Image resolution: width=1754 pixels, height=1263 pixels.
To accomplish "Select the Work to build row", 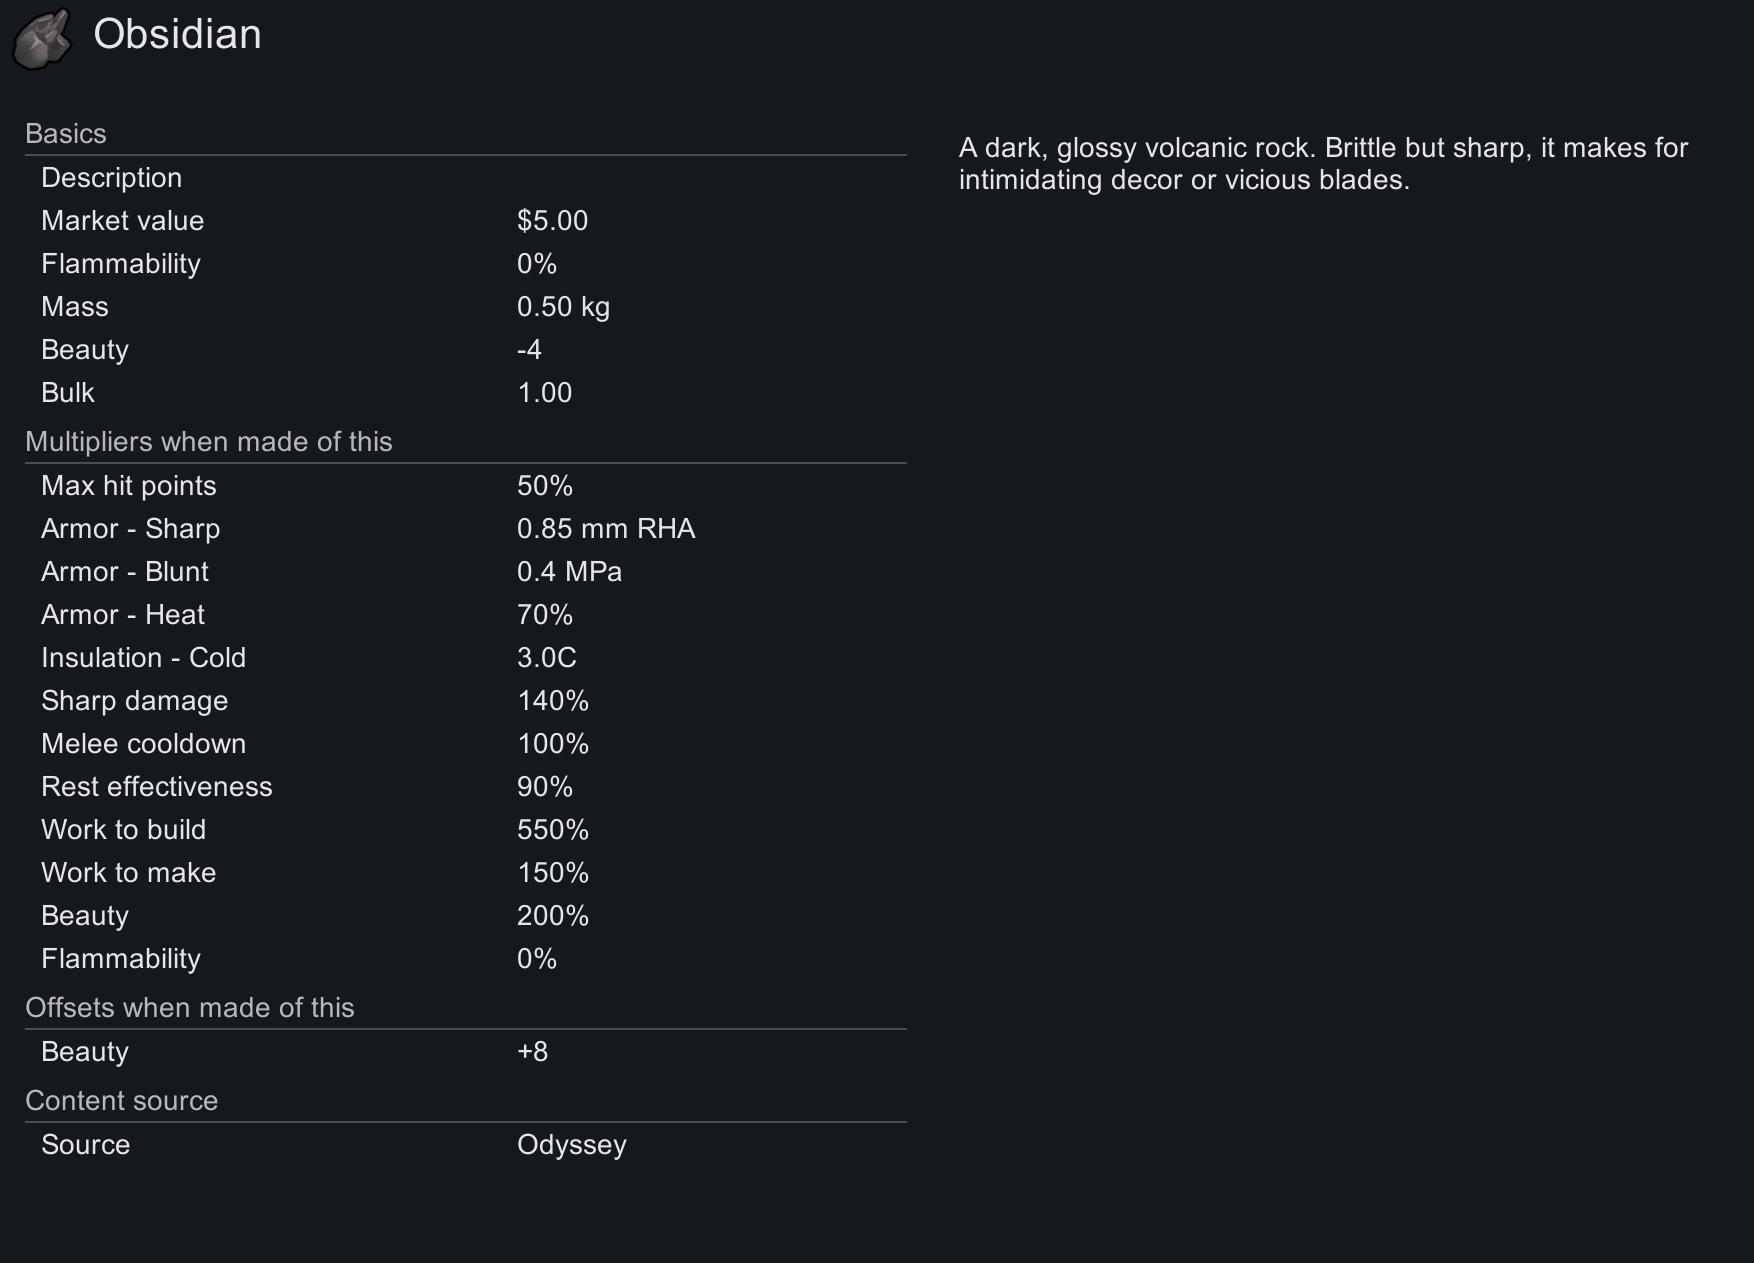I will 466,830.
